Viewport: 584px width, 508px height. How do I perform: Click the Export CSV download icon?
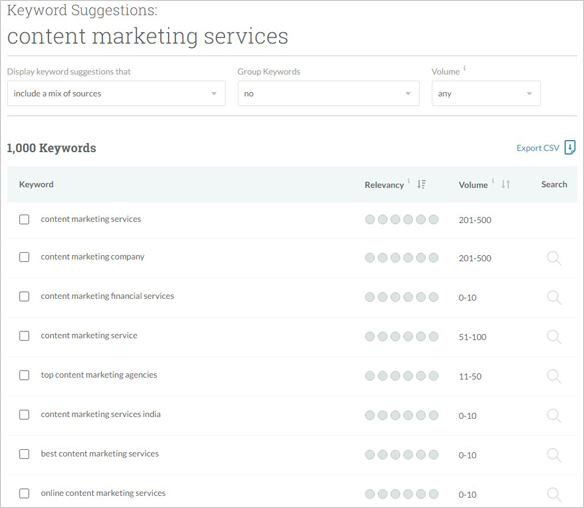(570, 147)
